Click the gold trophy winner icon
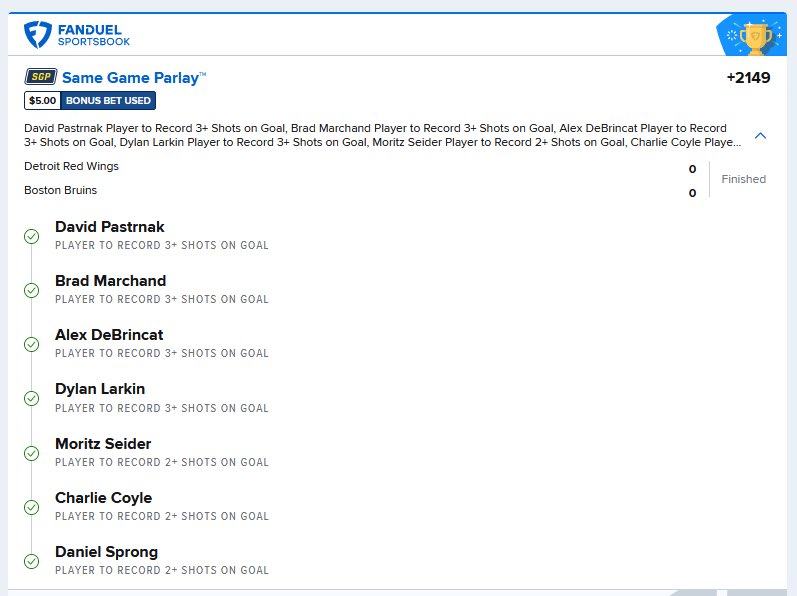Screen dimensions: 797x596 coord(755,38)
